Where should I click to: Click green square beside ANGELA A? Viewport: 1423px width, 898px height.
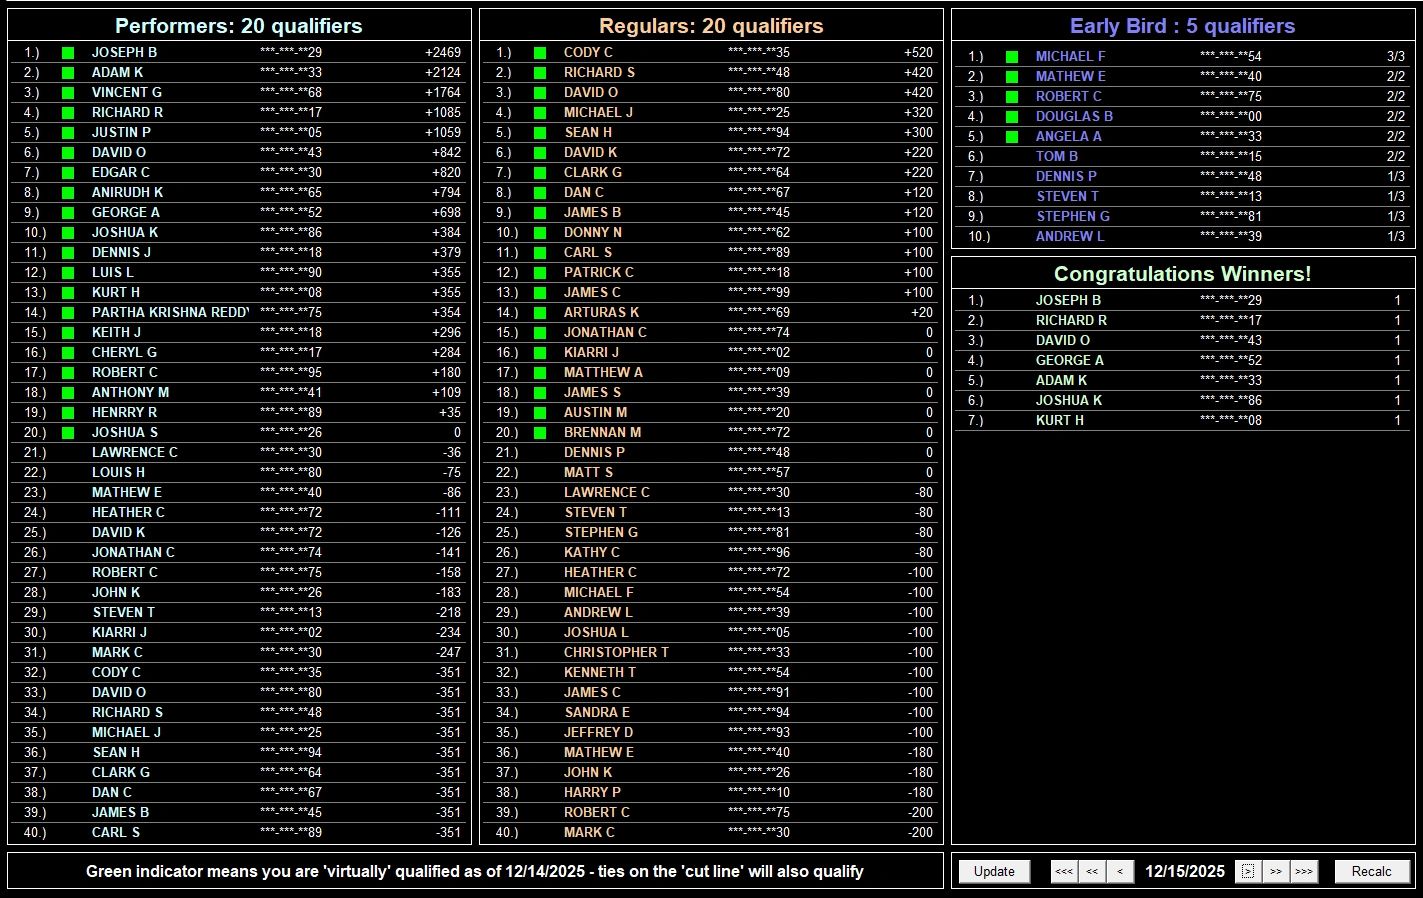click(1012, 137)
